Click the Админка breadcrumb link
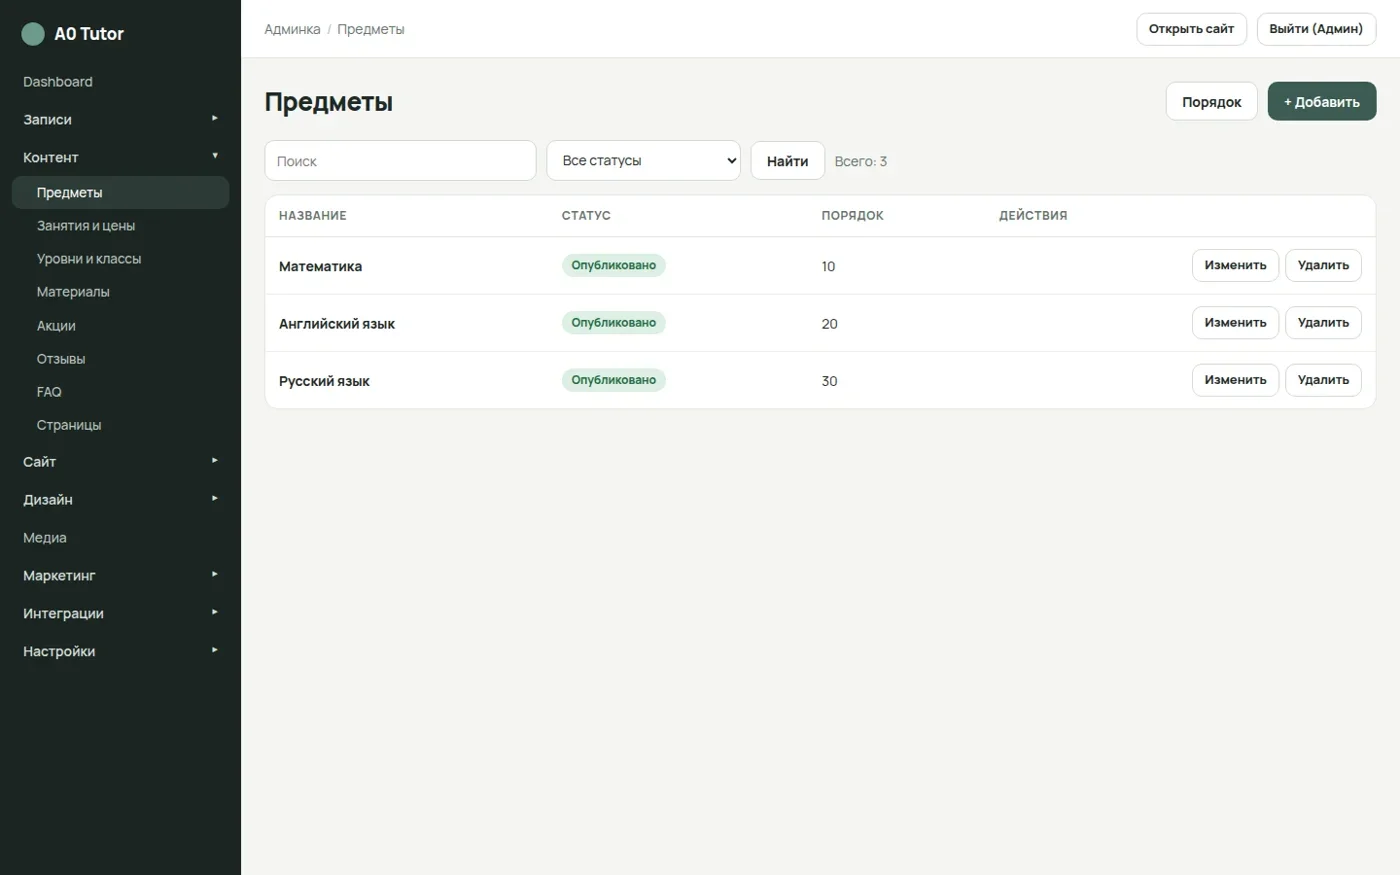The width and height of the screenshot is (1400, 875). click(x=292, y=29)
